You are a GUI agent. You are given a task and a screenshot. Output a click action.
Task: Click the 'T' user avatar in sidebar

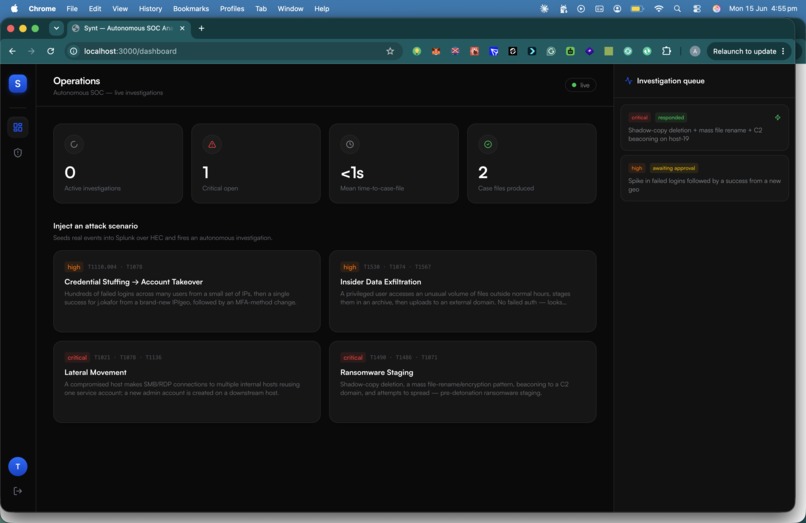pyautogui.click(x=17, y=466)
